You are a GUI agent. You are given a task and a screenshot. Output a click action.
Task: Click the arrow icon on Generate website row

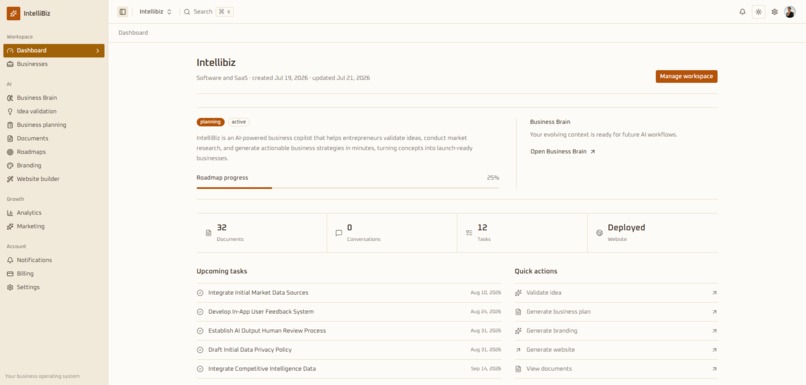[714, 350]
